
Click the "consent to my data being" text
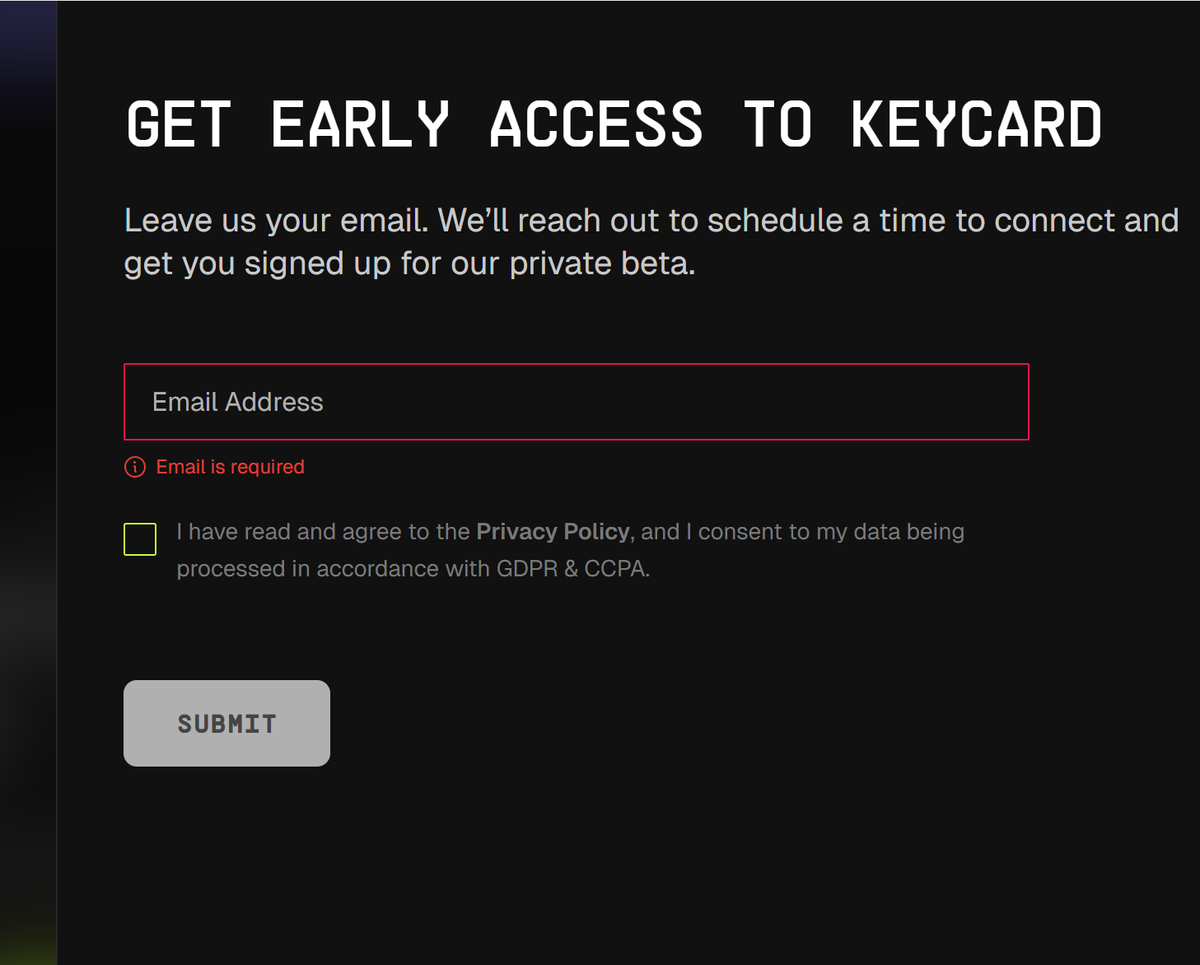[831, 532]
